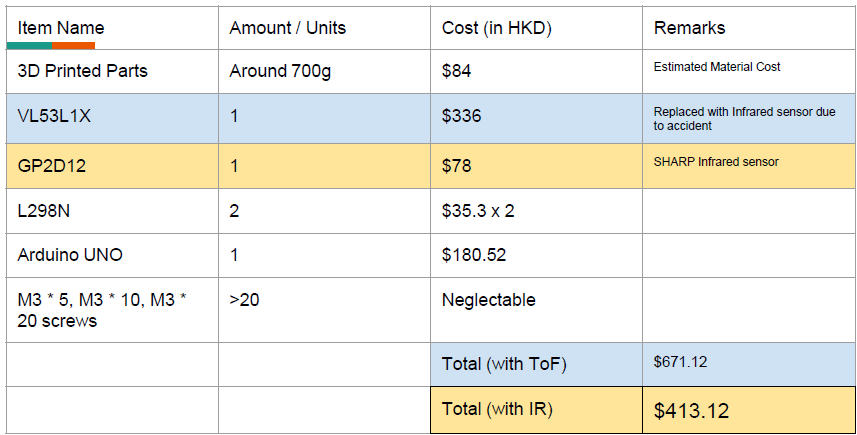Click the teal underline segment under Item Name
Viewport: 857px width, 435px height.
coord(30,46)
